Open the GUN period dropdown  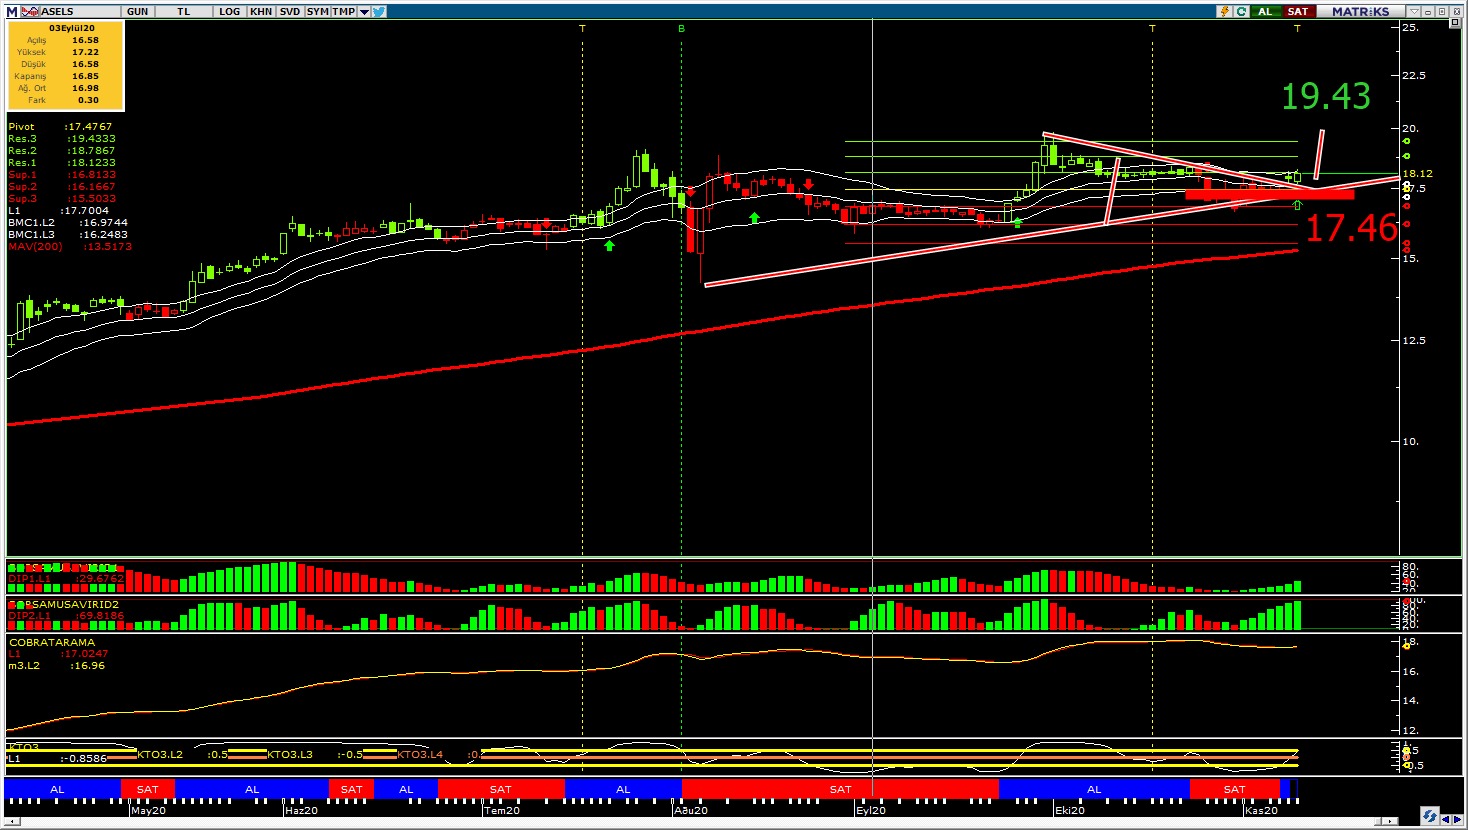coord(138,11)
